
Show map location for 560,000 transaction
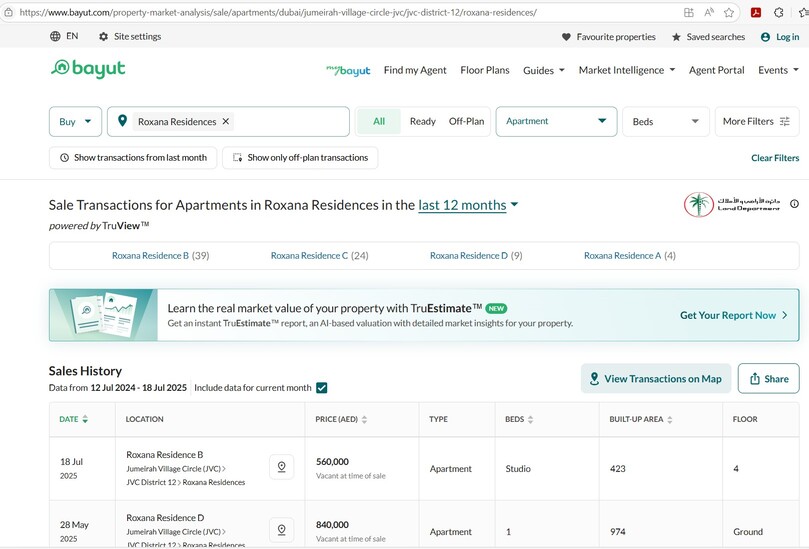pyautogui.click(x=282, y=467)
